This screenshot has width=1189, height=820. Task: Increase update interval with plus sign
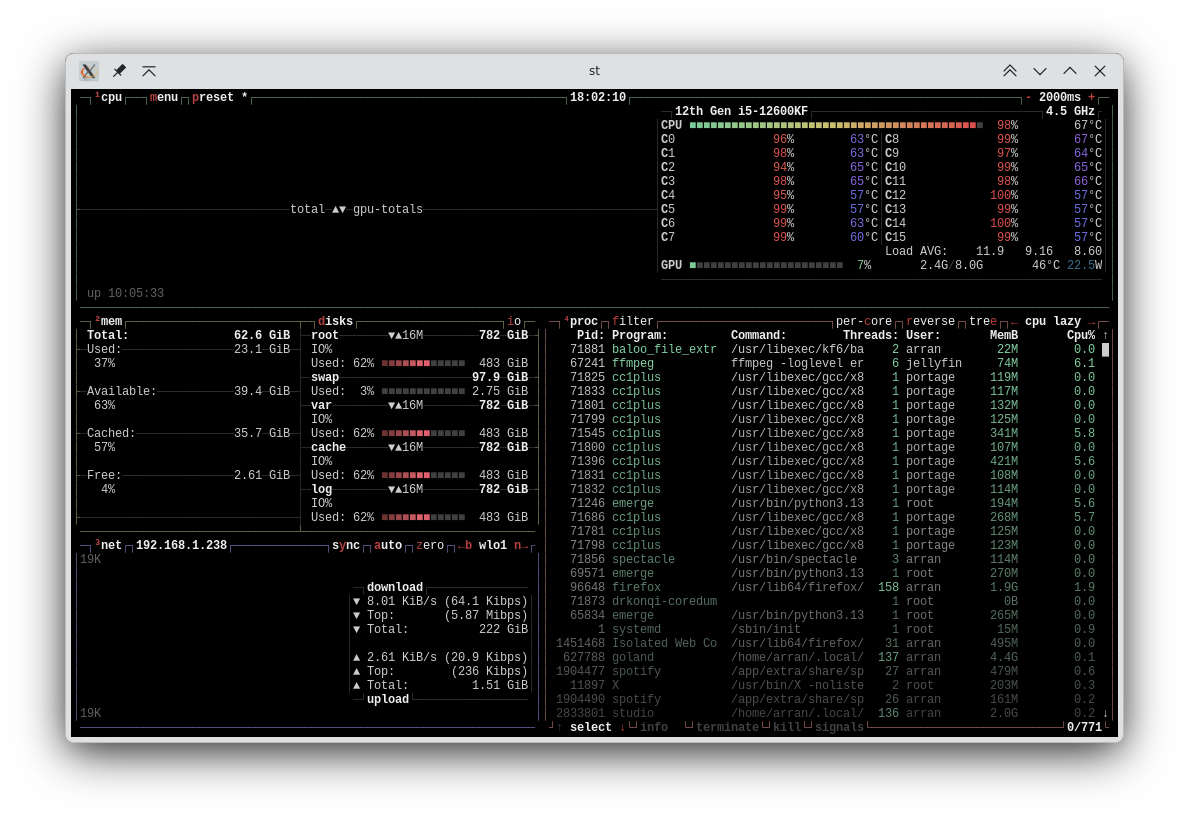coord(1091,97)
